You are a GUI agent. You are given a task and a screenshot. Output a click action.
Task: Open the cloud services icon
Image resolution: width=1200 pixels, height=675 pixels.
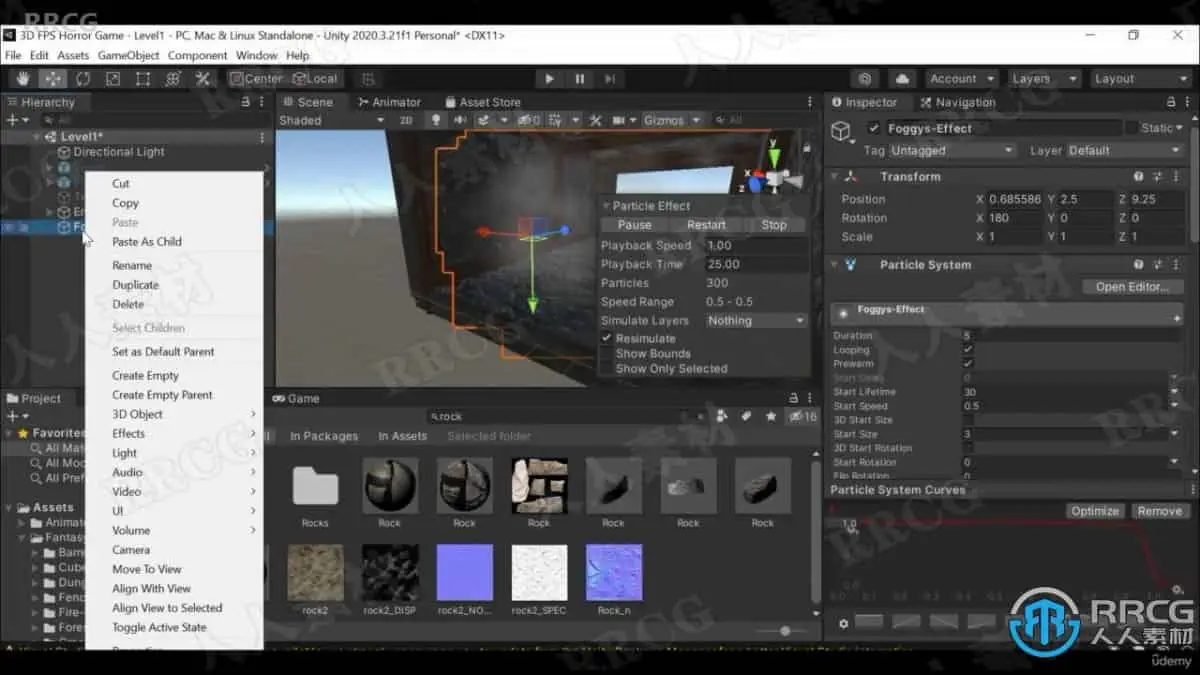902,79
